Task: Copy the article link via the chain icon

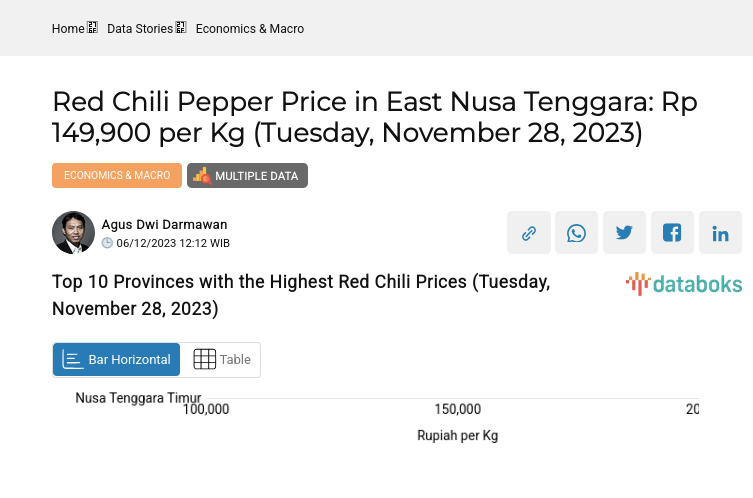Action: tap(529, 233)
